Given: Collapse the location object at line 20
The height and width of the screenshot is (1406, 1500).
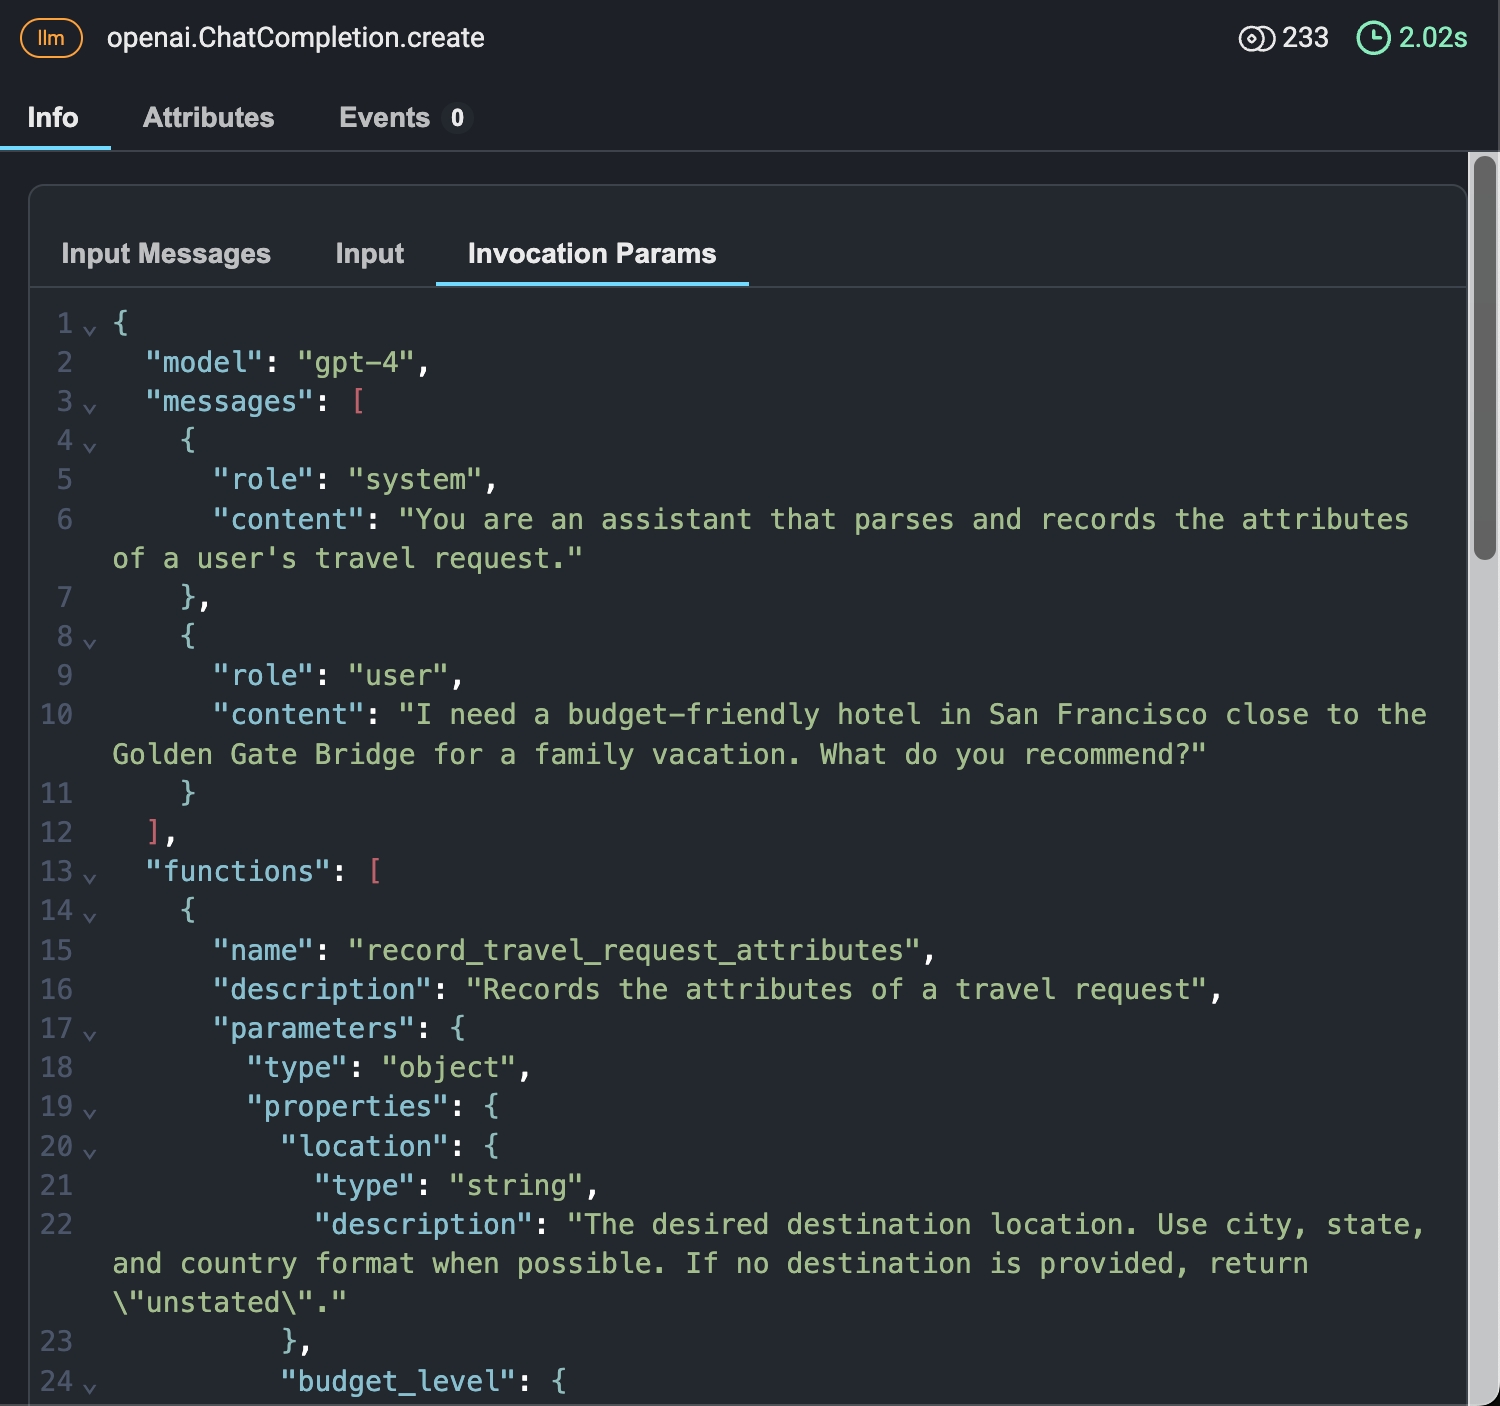Looking at the screenshot, I should tap(90, 1152).
